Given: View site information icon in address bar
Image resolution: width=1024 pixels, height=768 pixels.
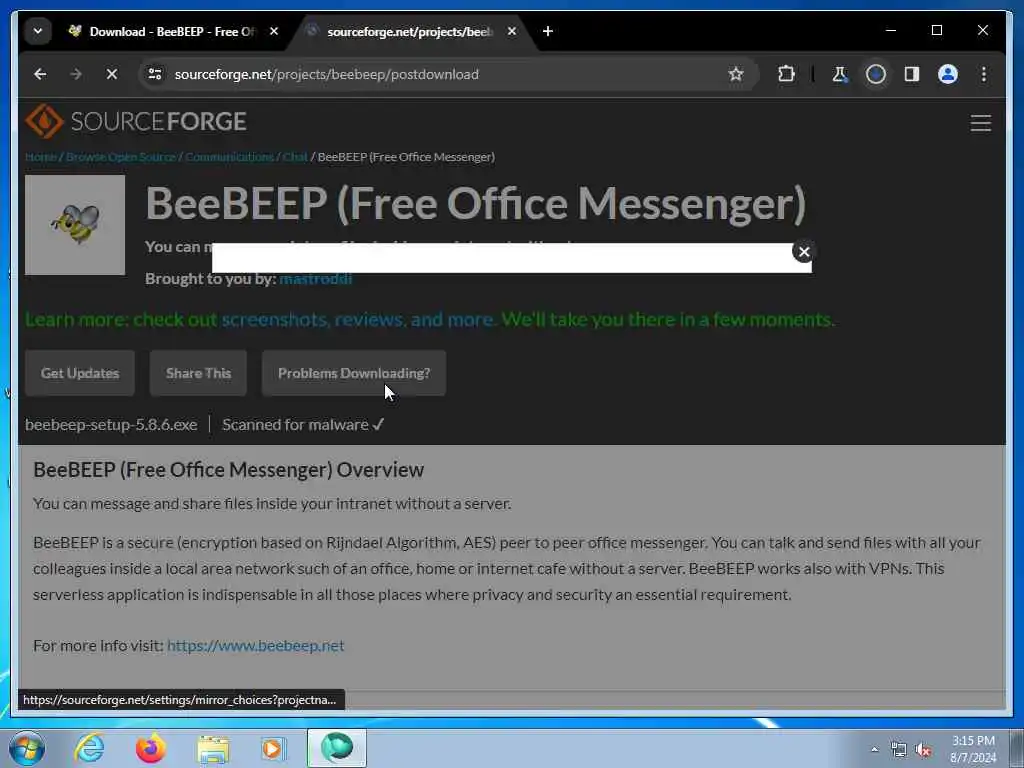Looking at the screenshot, I should coord(155,74).
